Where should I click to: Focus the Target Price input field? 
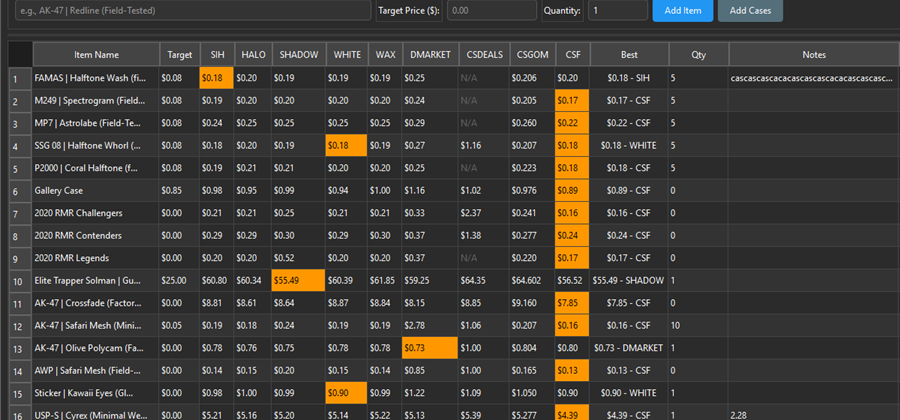pyautogui.click(x=492, y=10)
